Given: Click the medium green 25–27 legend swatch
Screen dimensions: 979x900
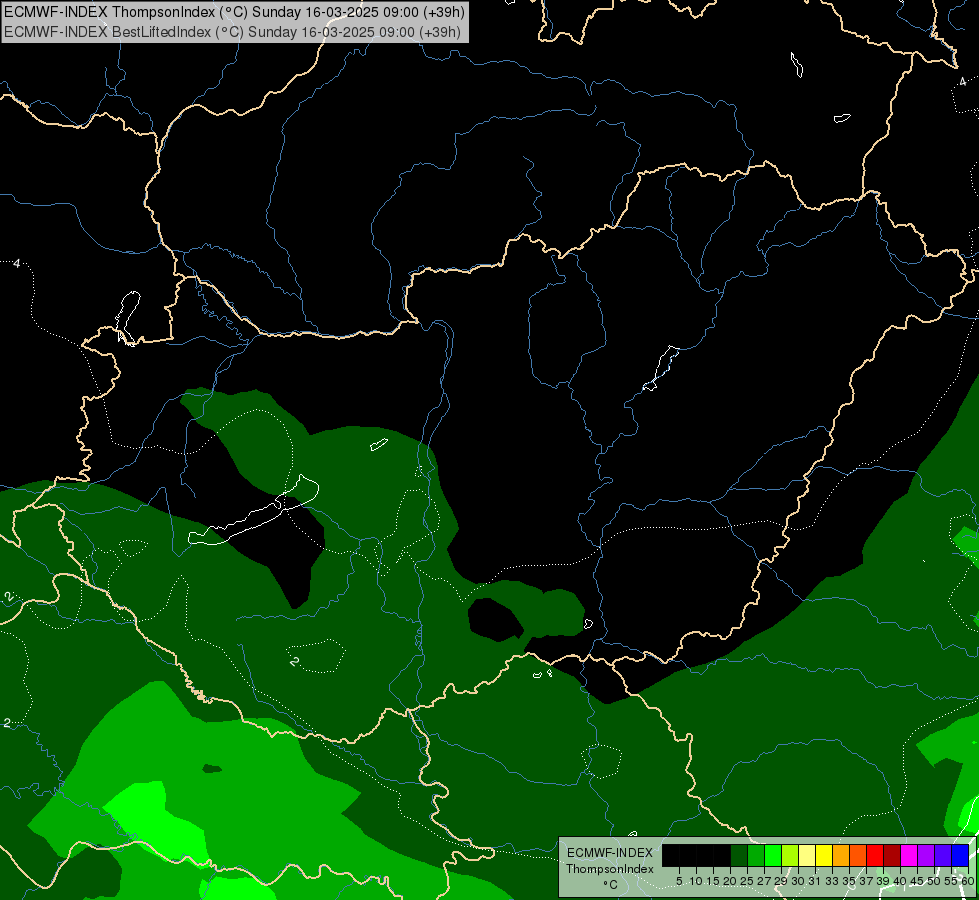Looking at the screenshot, I should (756, 856).
